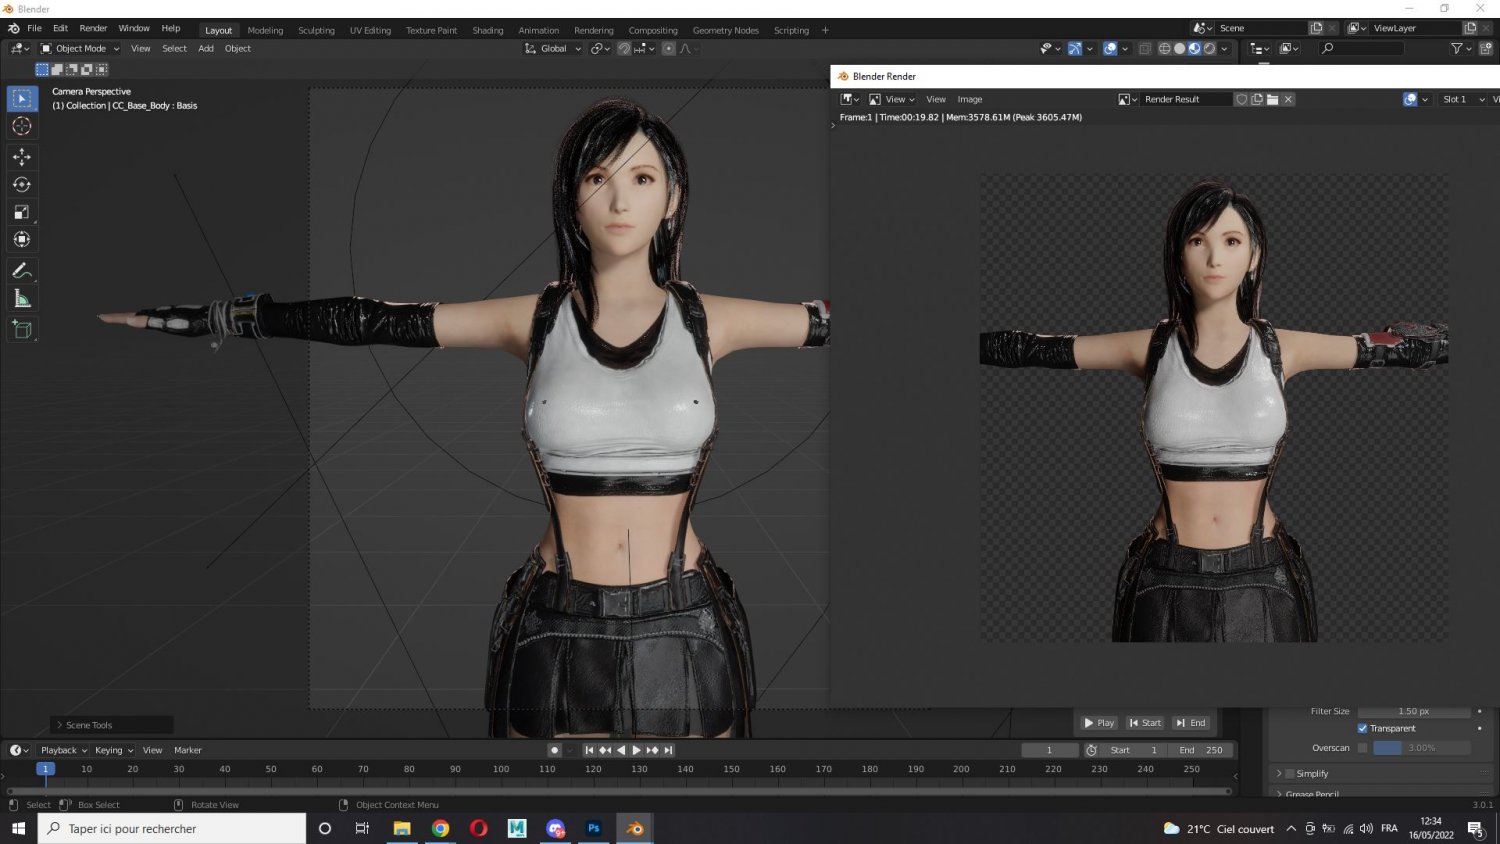
Task: Click the Play button below render window
Action: coord(1099,723)
